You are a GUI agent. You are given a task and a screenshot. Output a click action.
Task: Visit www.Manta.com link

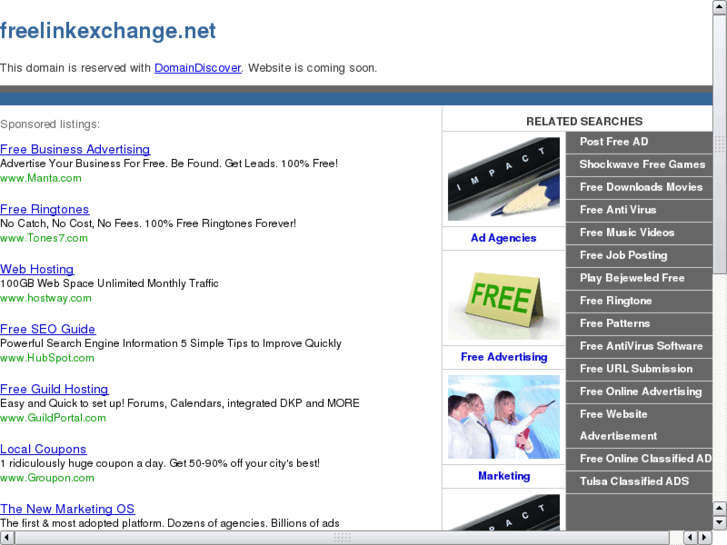click(41, 178)
